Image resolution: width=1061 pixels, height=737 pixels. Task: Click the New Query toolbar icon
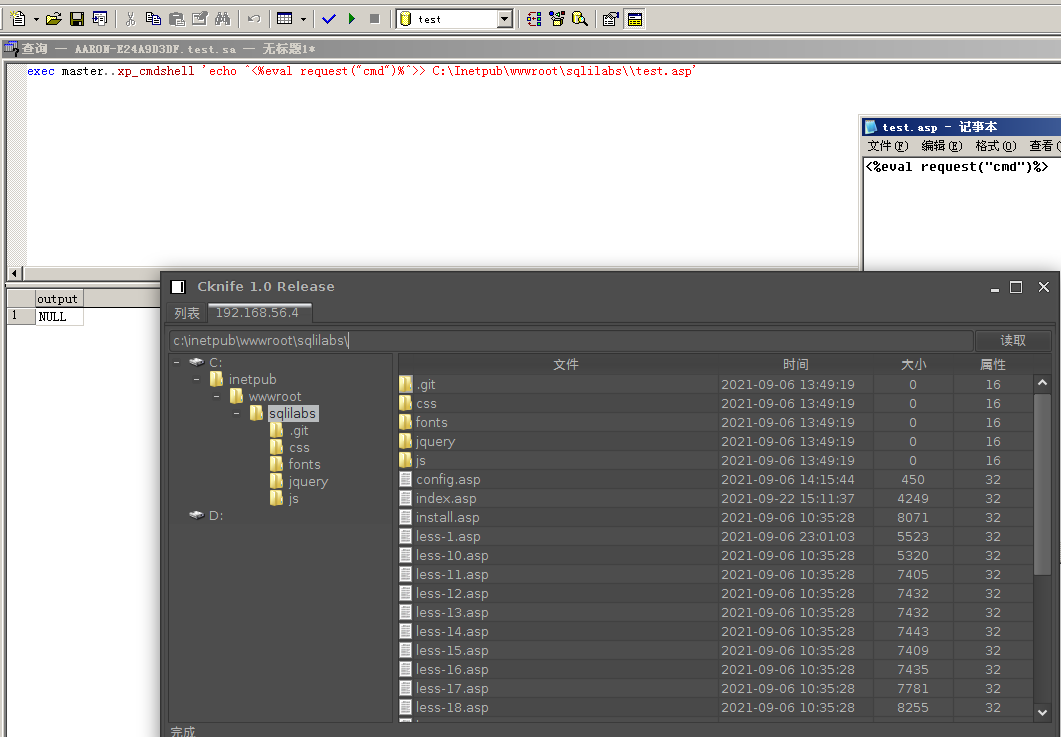coord(18,19)
